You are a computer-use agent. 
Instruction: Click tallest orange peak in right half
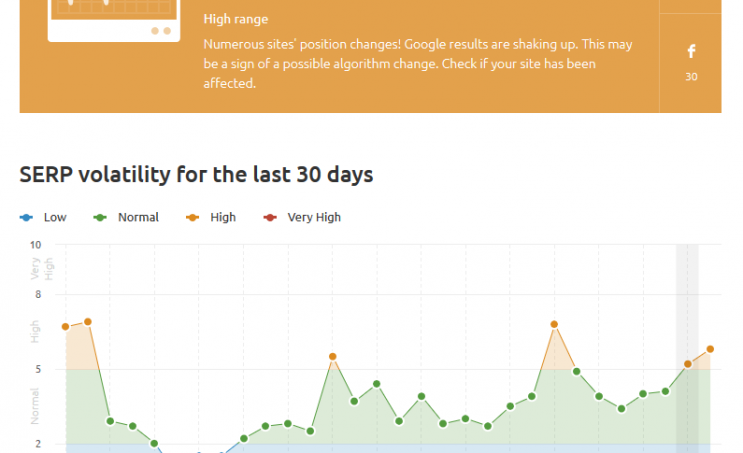point(554,324)
